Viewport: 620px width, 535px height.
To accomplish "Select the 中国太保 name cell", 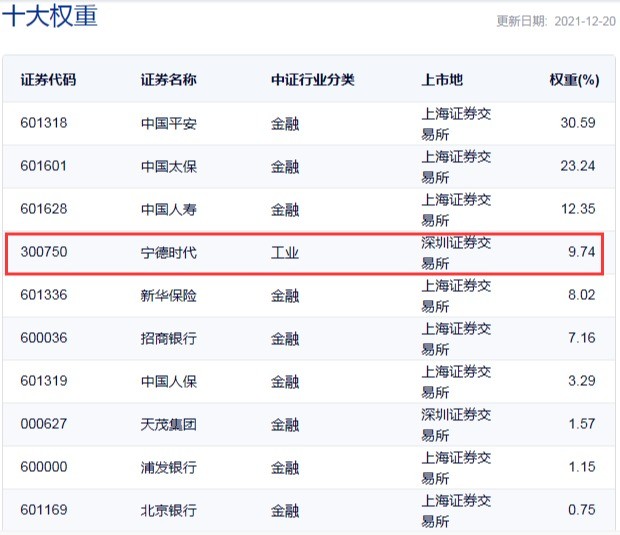I will click(x=169, y=166).
